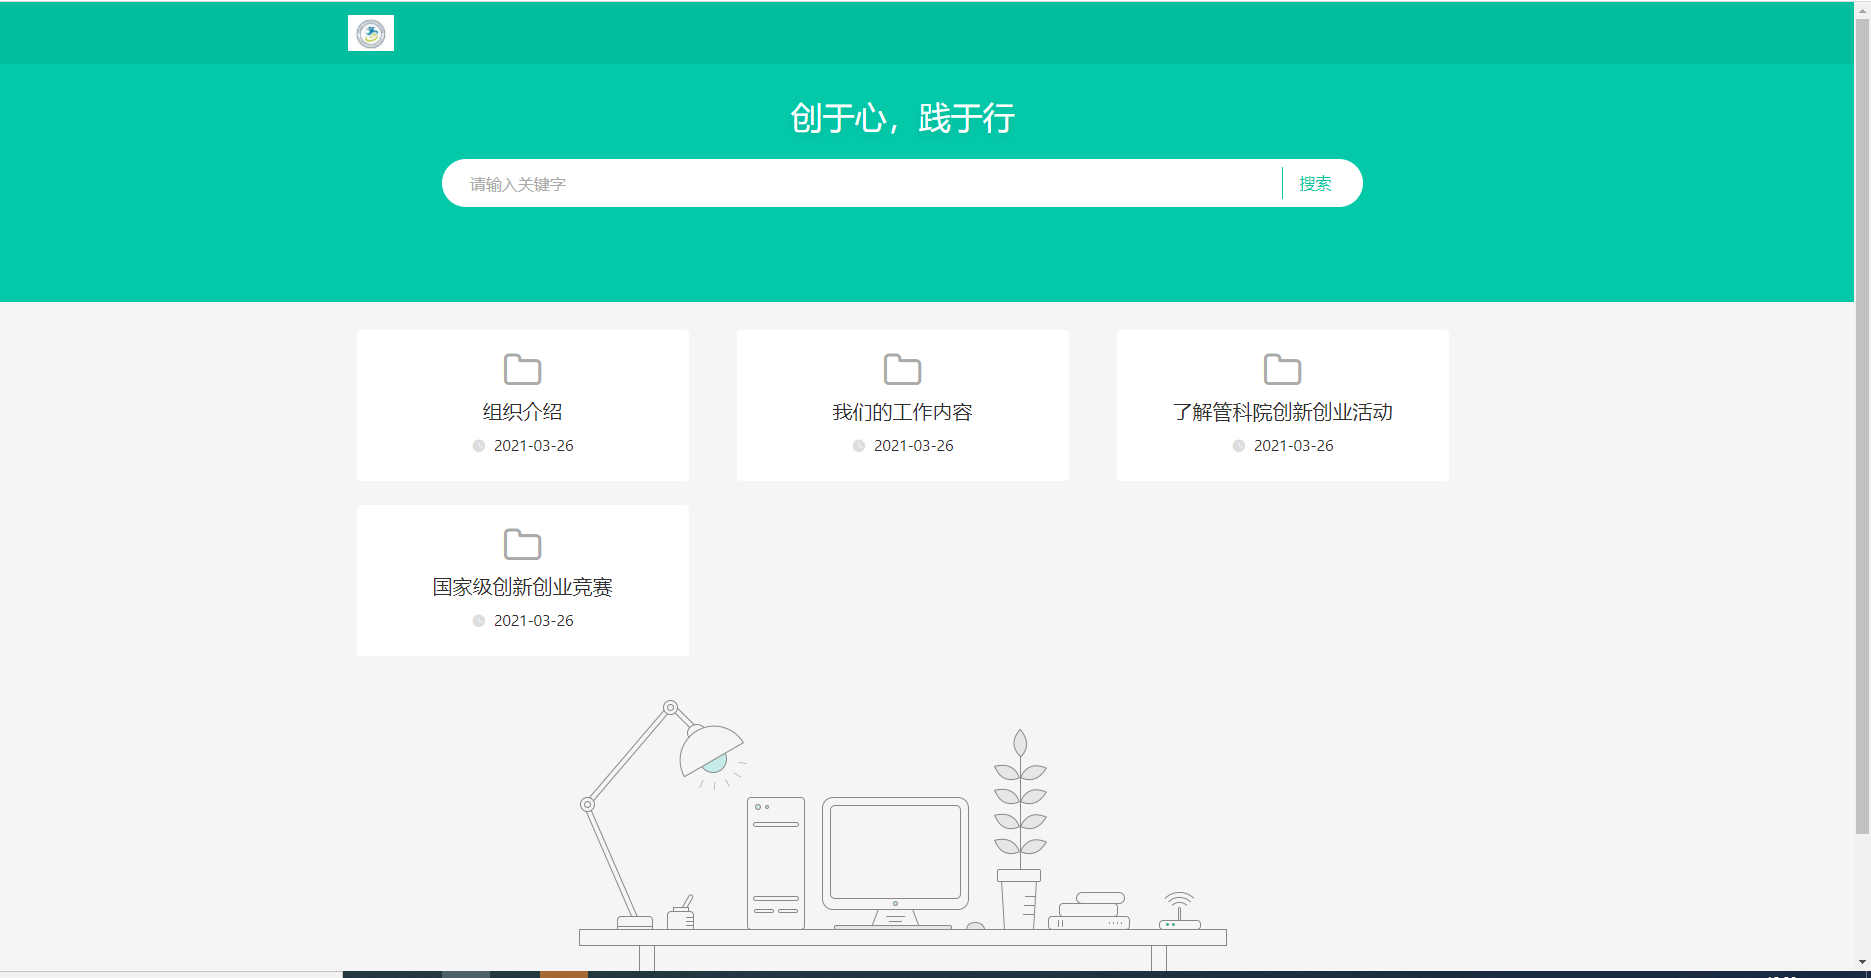Click the clock icon in the 了解管科院创新创业活动 card

tap(1239, 446)
